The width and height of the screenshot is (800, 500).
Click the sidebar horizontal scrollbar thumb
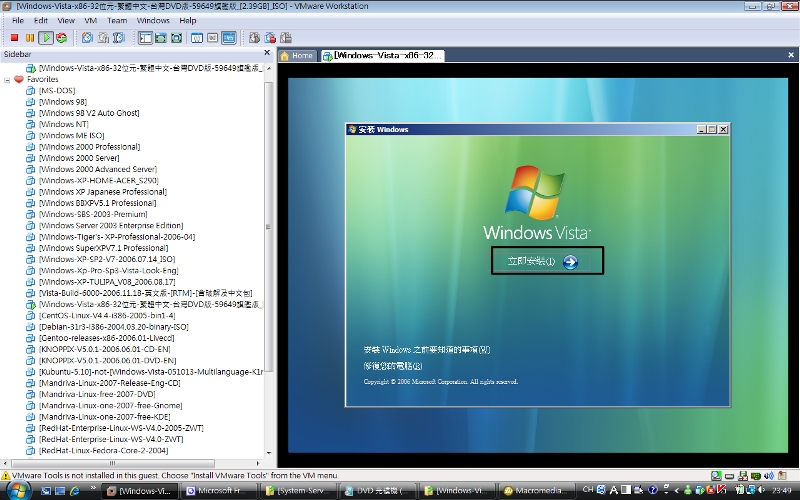112,463
